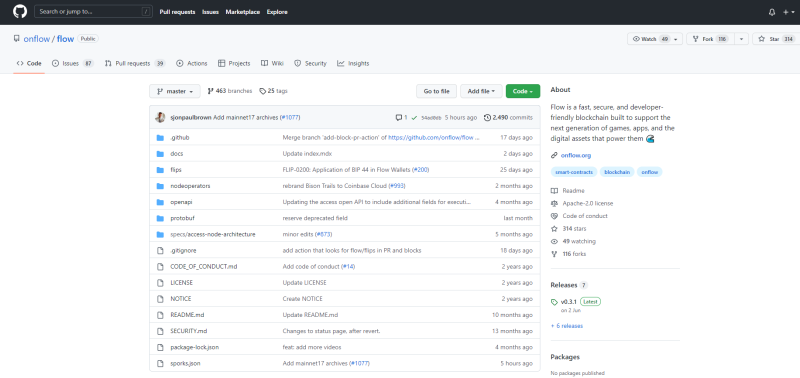
Task: Open the notifications bell icon
Action: pos(772,12)
